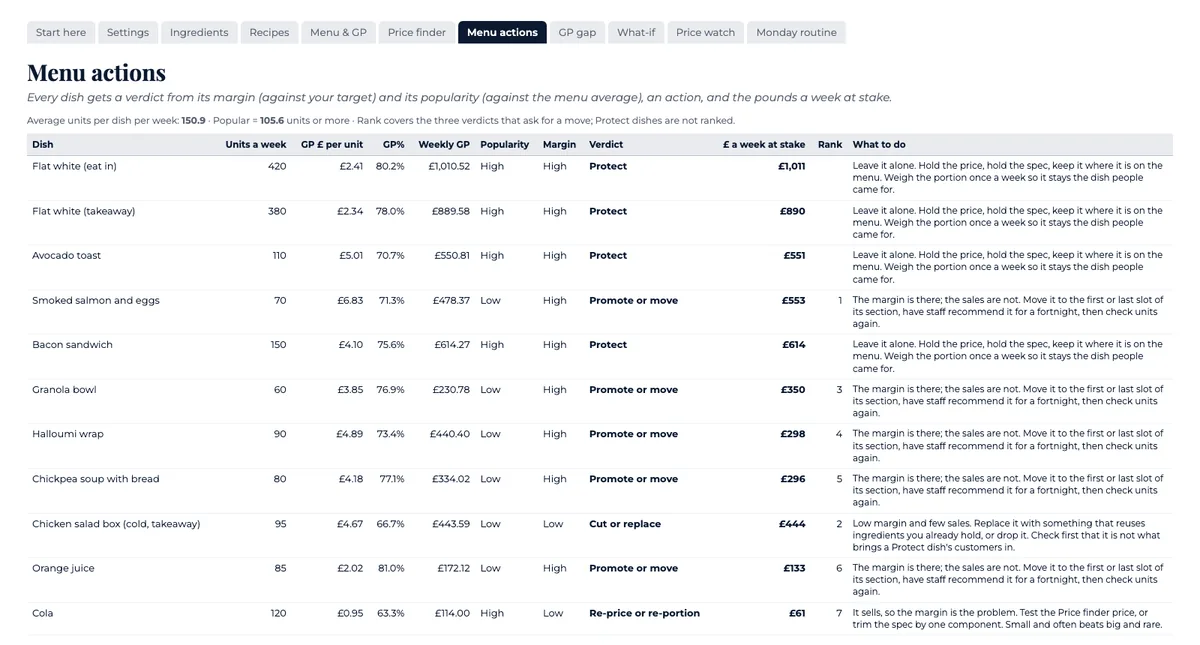Click the 66.7% GP cell
This screenshot has width=1200, height=645.
click(x=391, y=523)
